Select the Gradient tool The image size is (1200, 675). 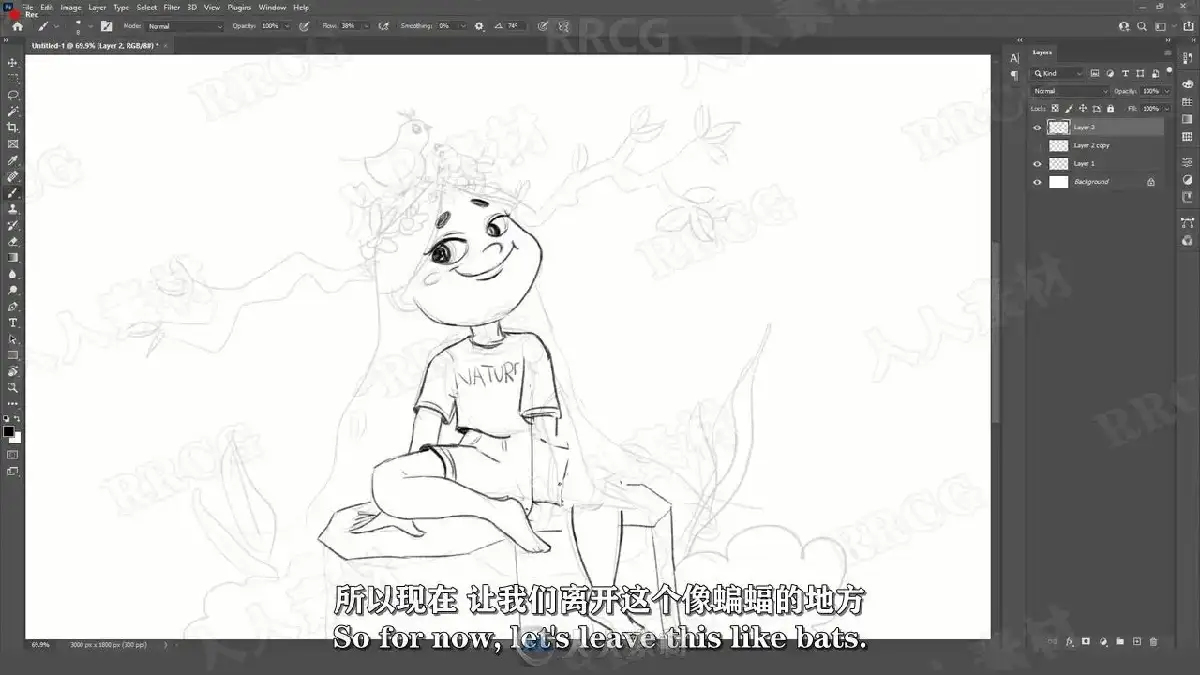13,257
